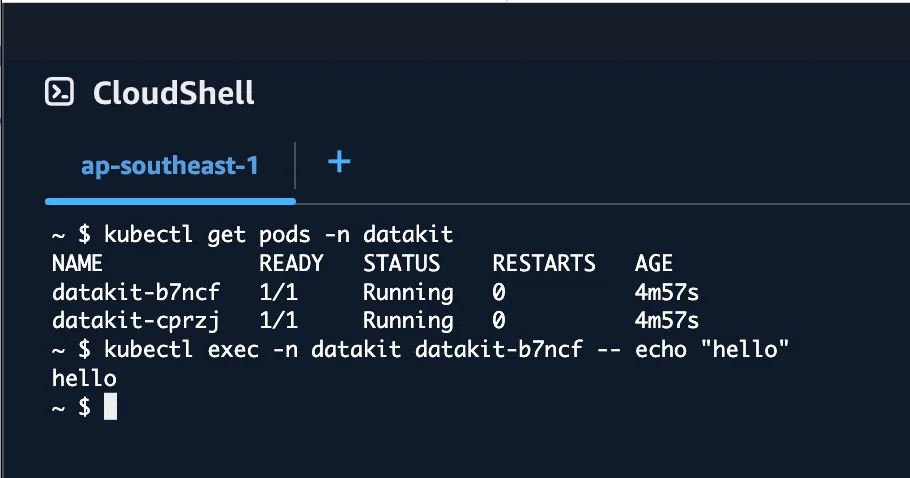The height and width of the screenshot is (478, 910).
Task: Click Running status of datakit-cprzj
Action: click(x=407, y=321)
